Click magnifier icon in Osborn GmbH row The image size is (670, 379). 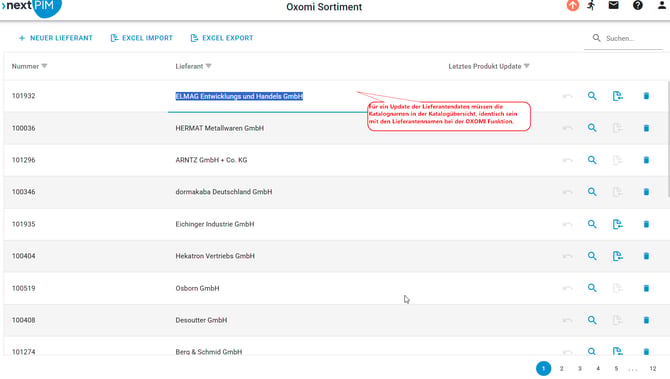tap(592, 288)
